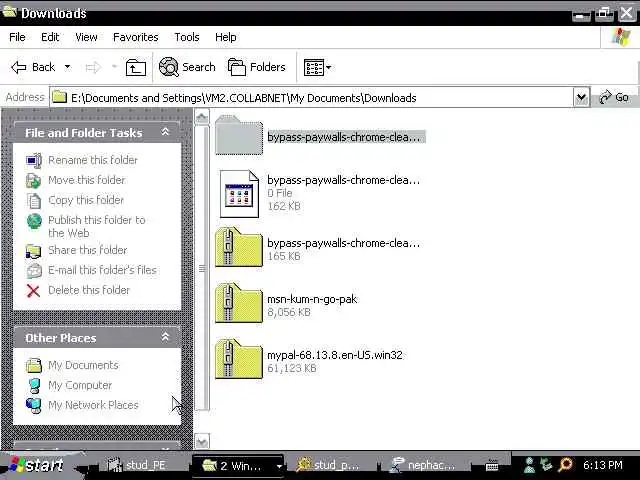Click Copy this folder
640x480 pixels.
(86, 200)
